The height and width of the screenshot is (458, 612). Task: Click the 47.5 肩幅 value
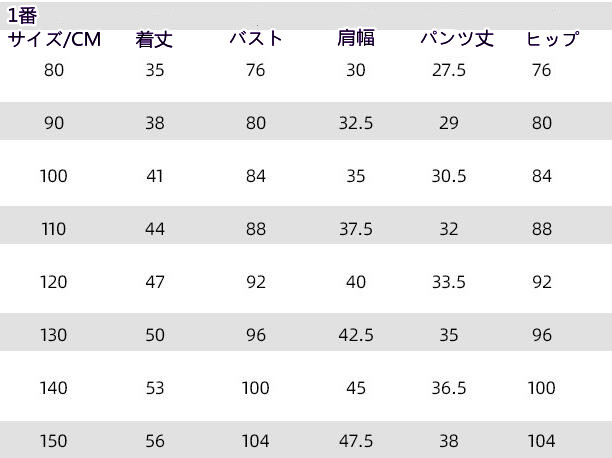[x=356, y=441]
